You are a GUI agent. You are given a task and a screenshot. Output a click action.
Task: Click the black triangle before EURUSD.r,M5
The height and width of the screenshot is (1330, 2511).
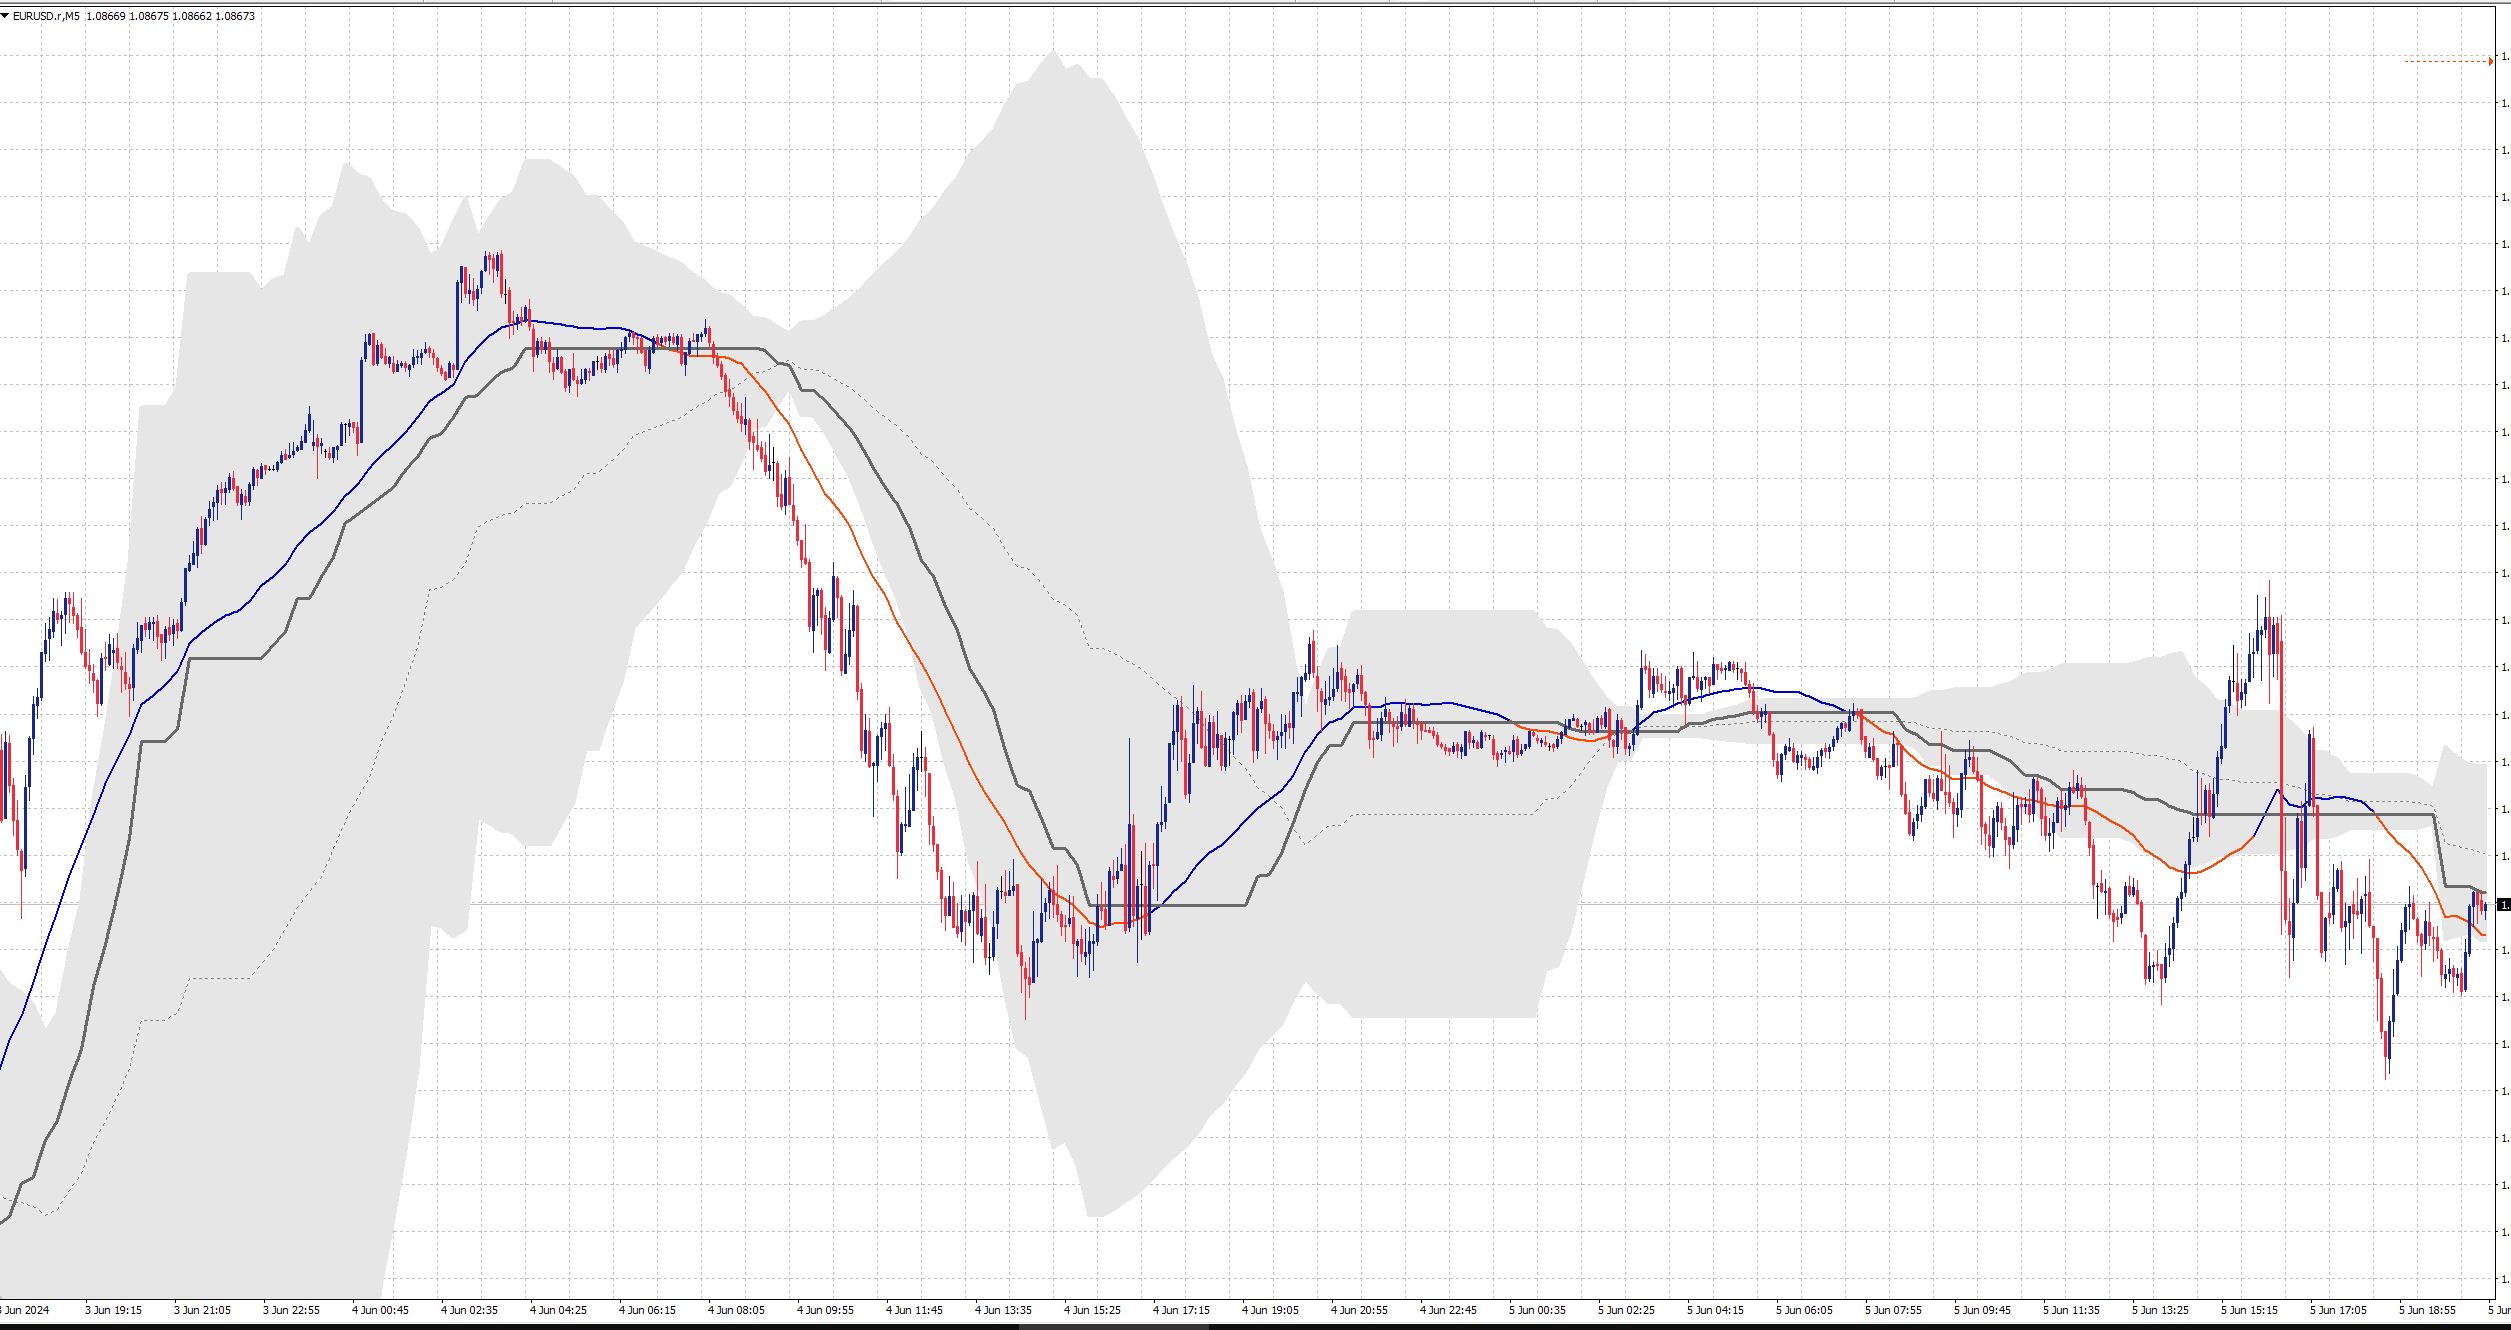tap(6, 16)
